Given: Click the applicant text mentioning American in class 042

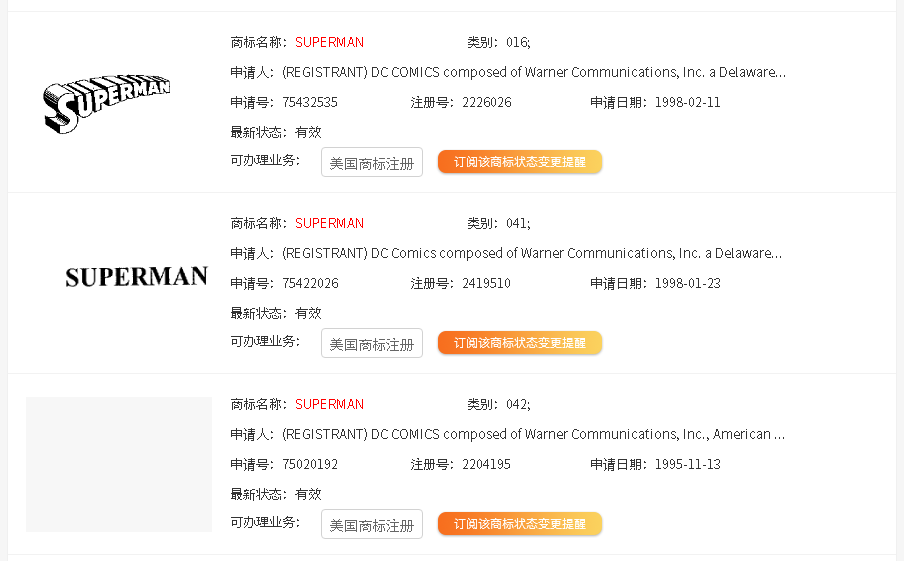Looking at the screenshot, I should 533,434.
